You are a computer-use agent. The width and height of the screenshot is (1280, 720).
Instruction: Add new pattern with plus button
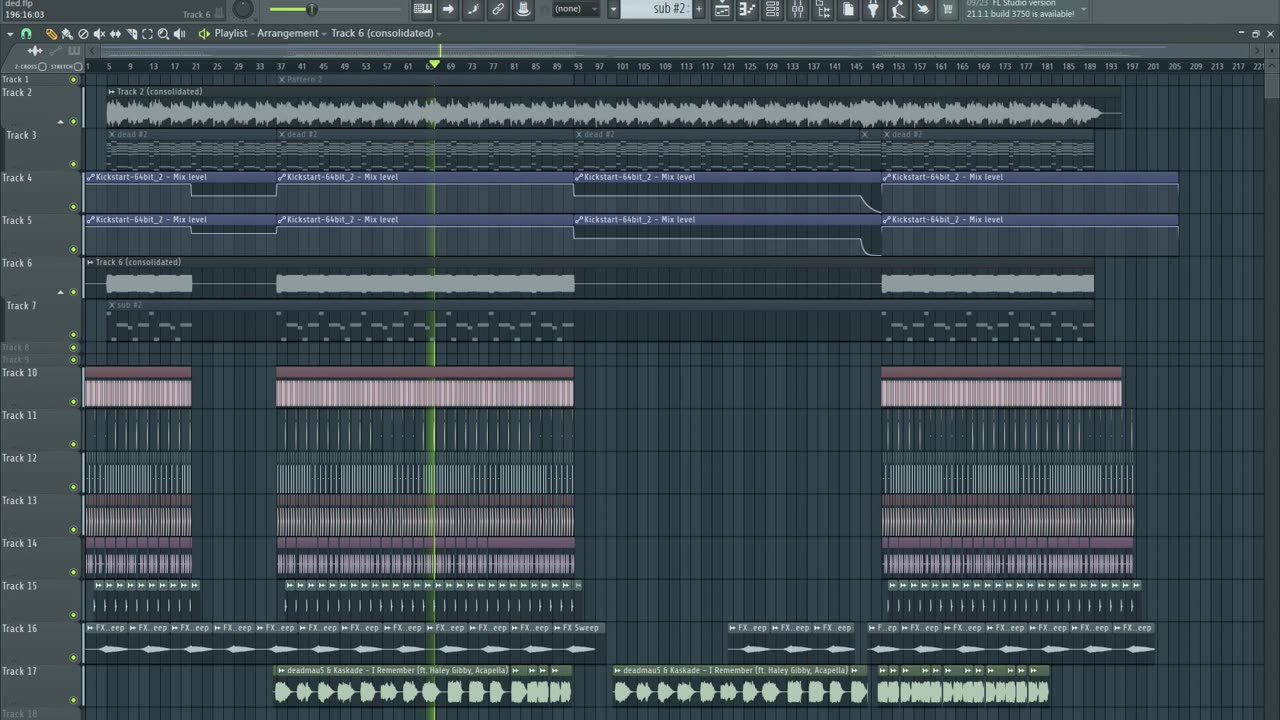tap(698, 9)
